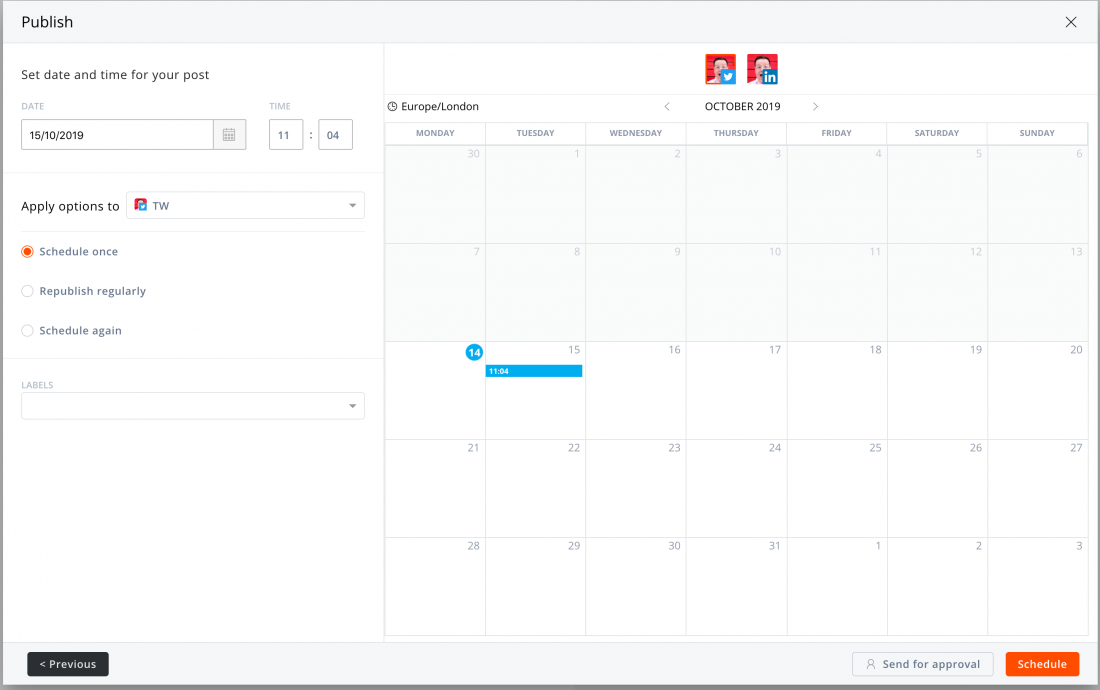Select Republish regularly radio button
Image resolution: width=1100 pixels, height=690 pixels.
[x=28, y=291]
